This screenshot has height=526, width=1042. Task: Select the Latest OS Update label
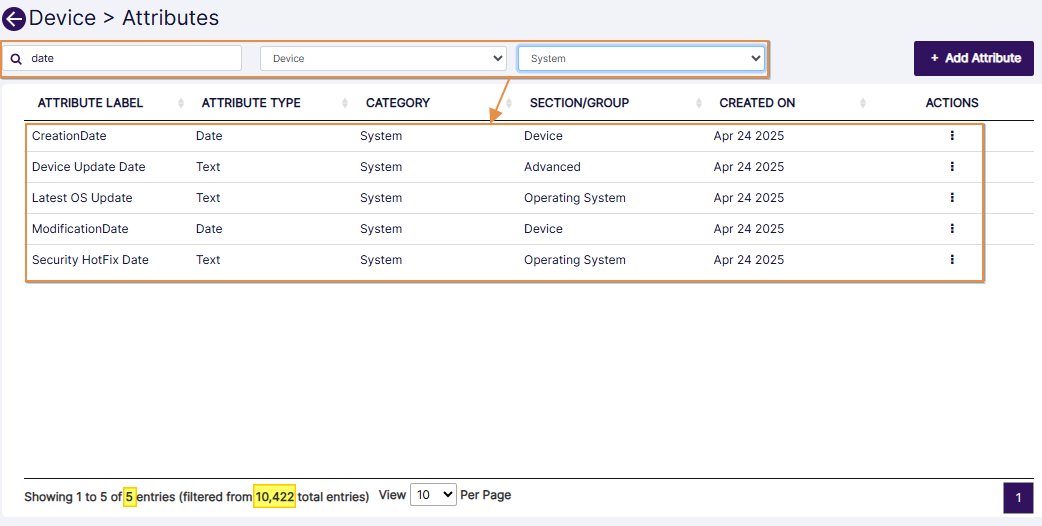(82, 198)
